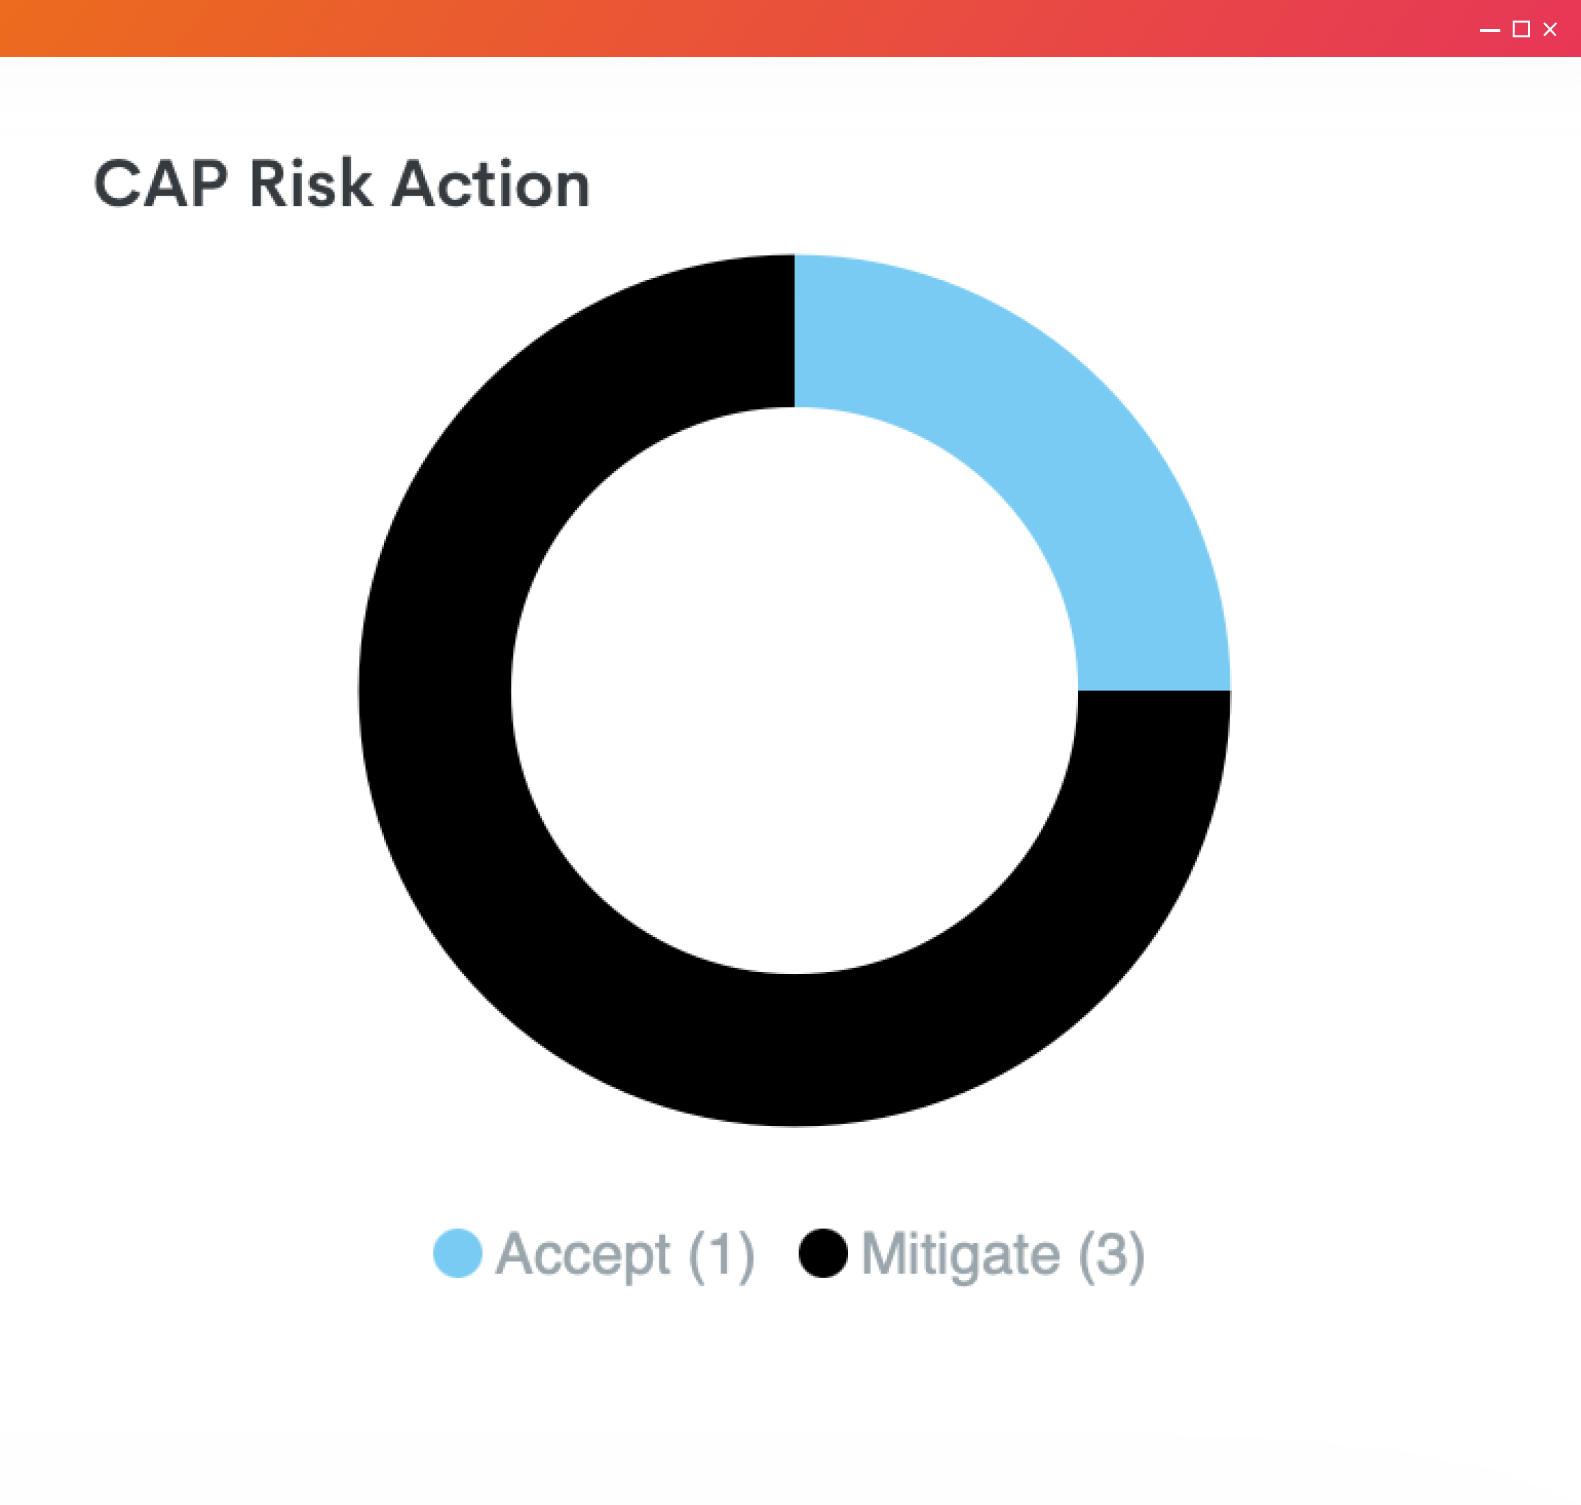Click the blank white area beneath the legend

(x=790, y=1400)
